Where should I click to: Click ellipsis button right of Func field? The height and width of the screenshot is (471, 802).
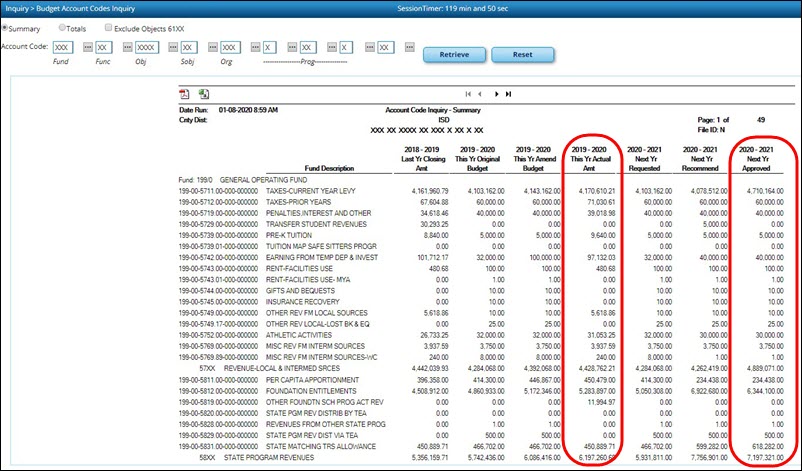click(x=125, y=47)
